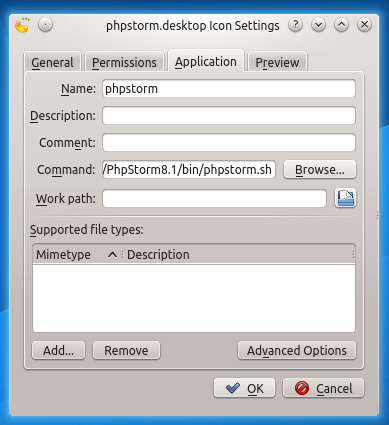Select the Application tab

click(206, 61)
